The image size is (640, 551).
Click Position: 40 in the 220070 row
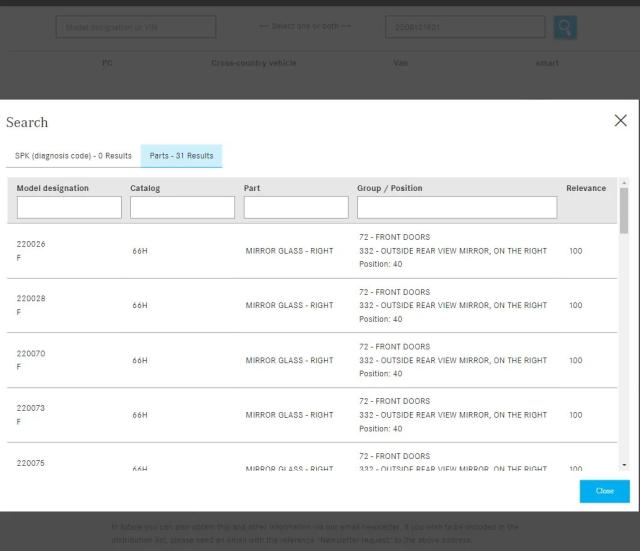pyautogui.click(x=381, y=373)
